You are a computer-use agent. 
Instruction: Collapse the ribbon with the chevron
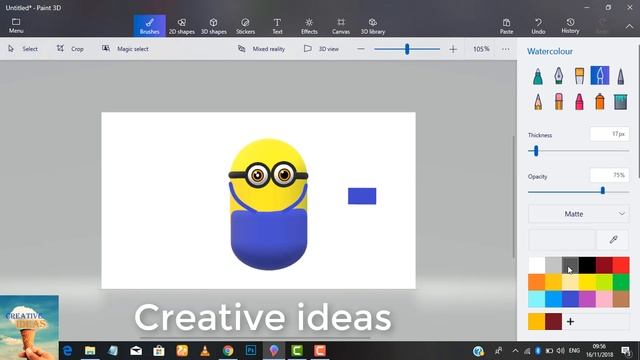tap(629, 26)
